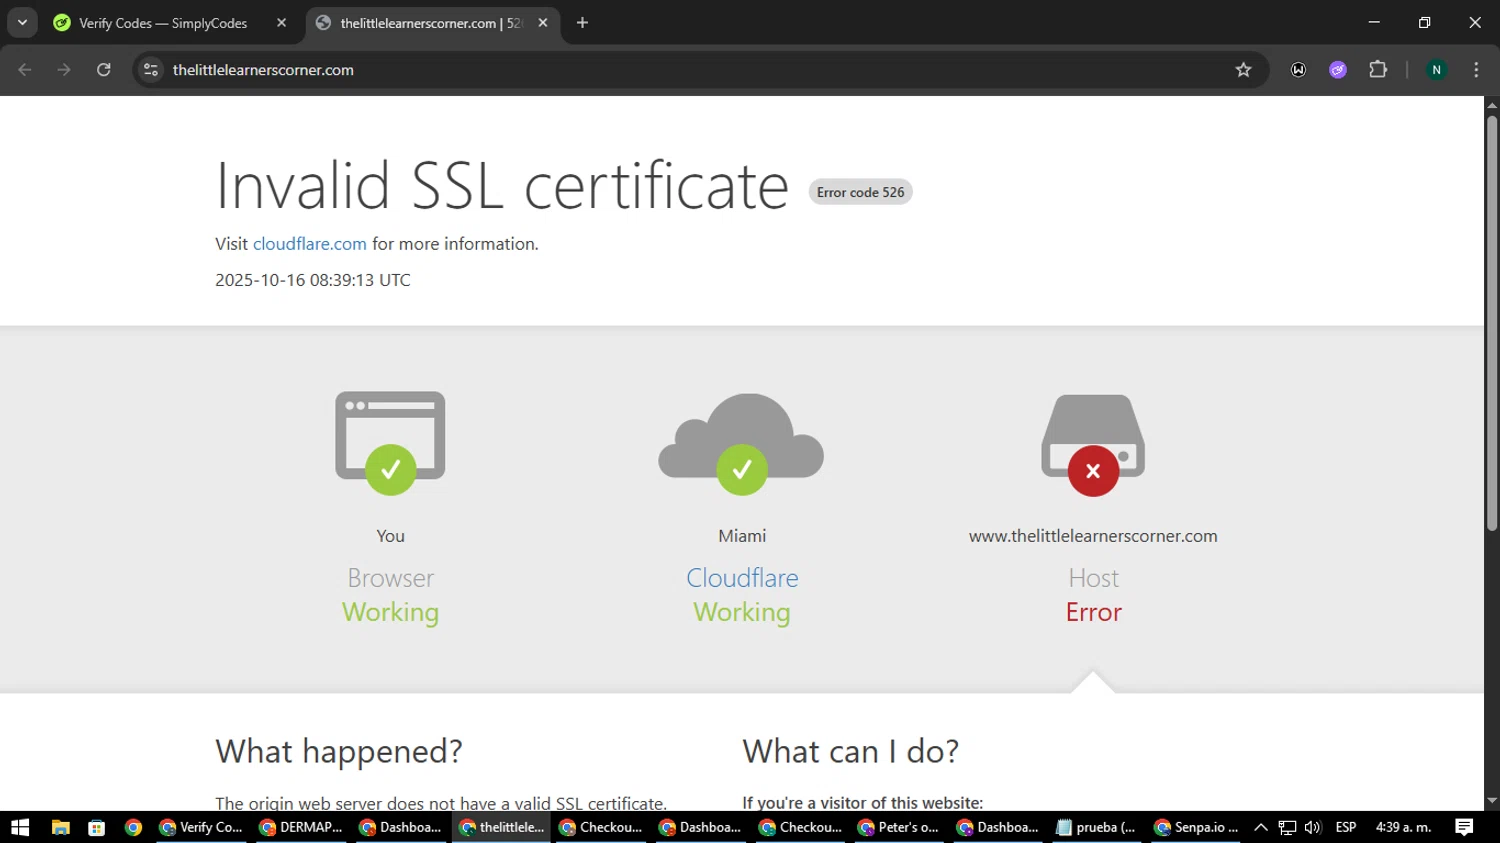The height and width of the screenshot is (843, 1500).
Task: Bookmark this page with the star icon
Action: coord(1243,70)
